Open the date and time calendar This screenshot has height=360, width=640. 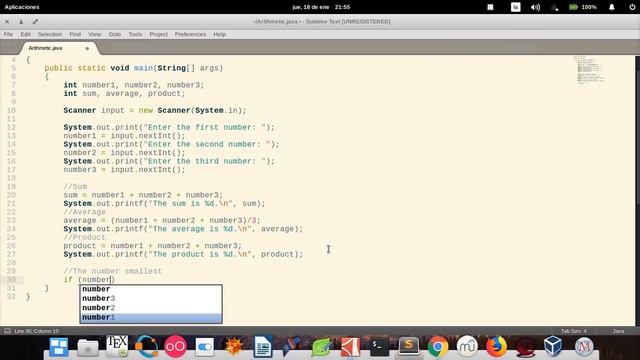pos(321,7)
